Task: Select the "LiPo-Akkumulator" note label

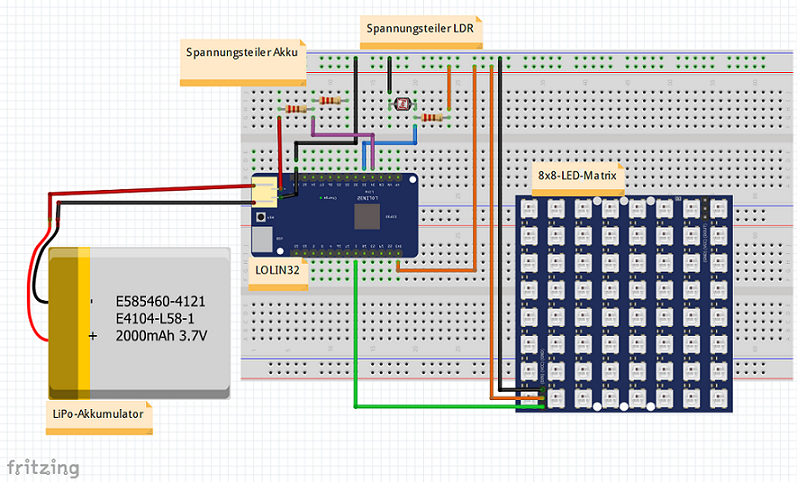Action: point(98,413)
